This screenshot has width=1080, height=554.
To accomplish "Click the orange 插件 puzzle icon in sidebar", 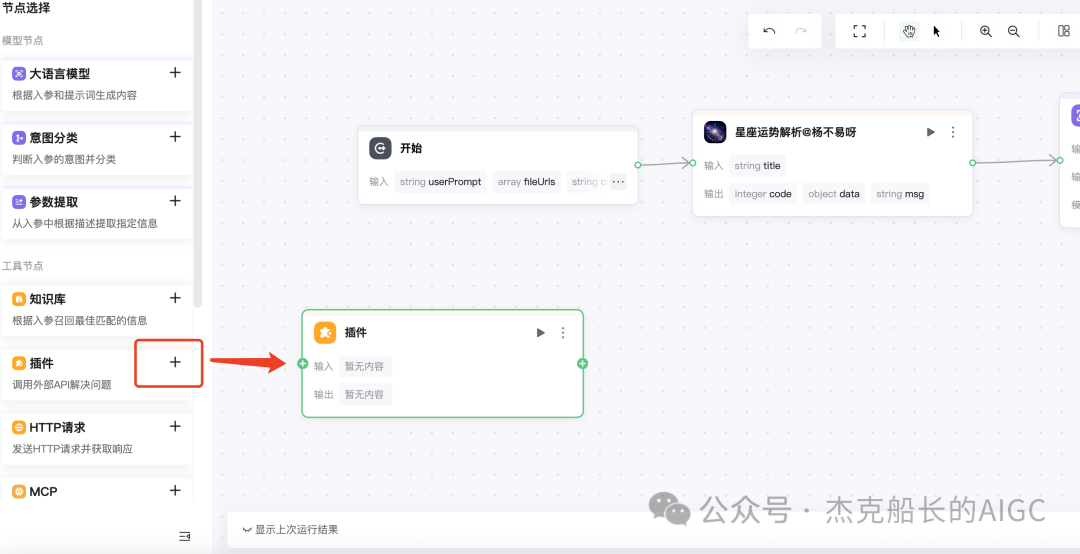I will click(x=19, y=363).
